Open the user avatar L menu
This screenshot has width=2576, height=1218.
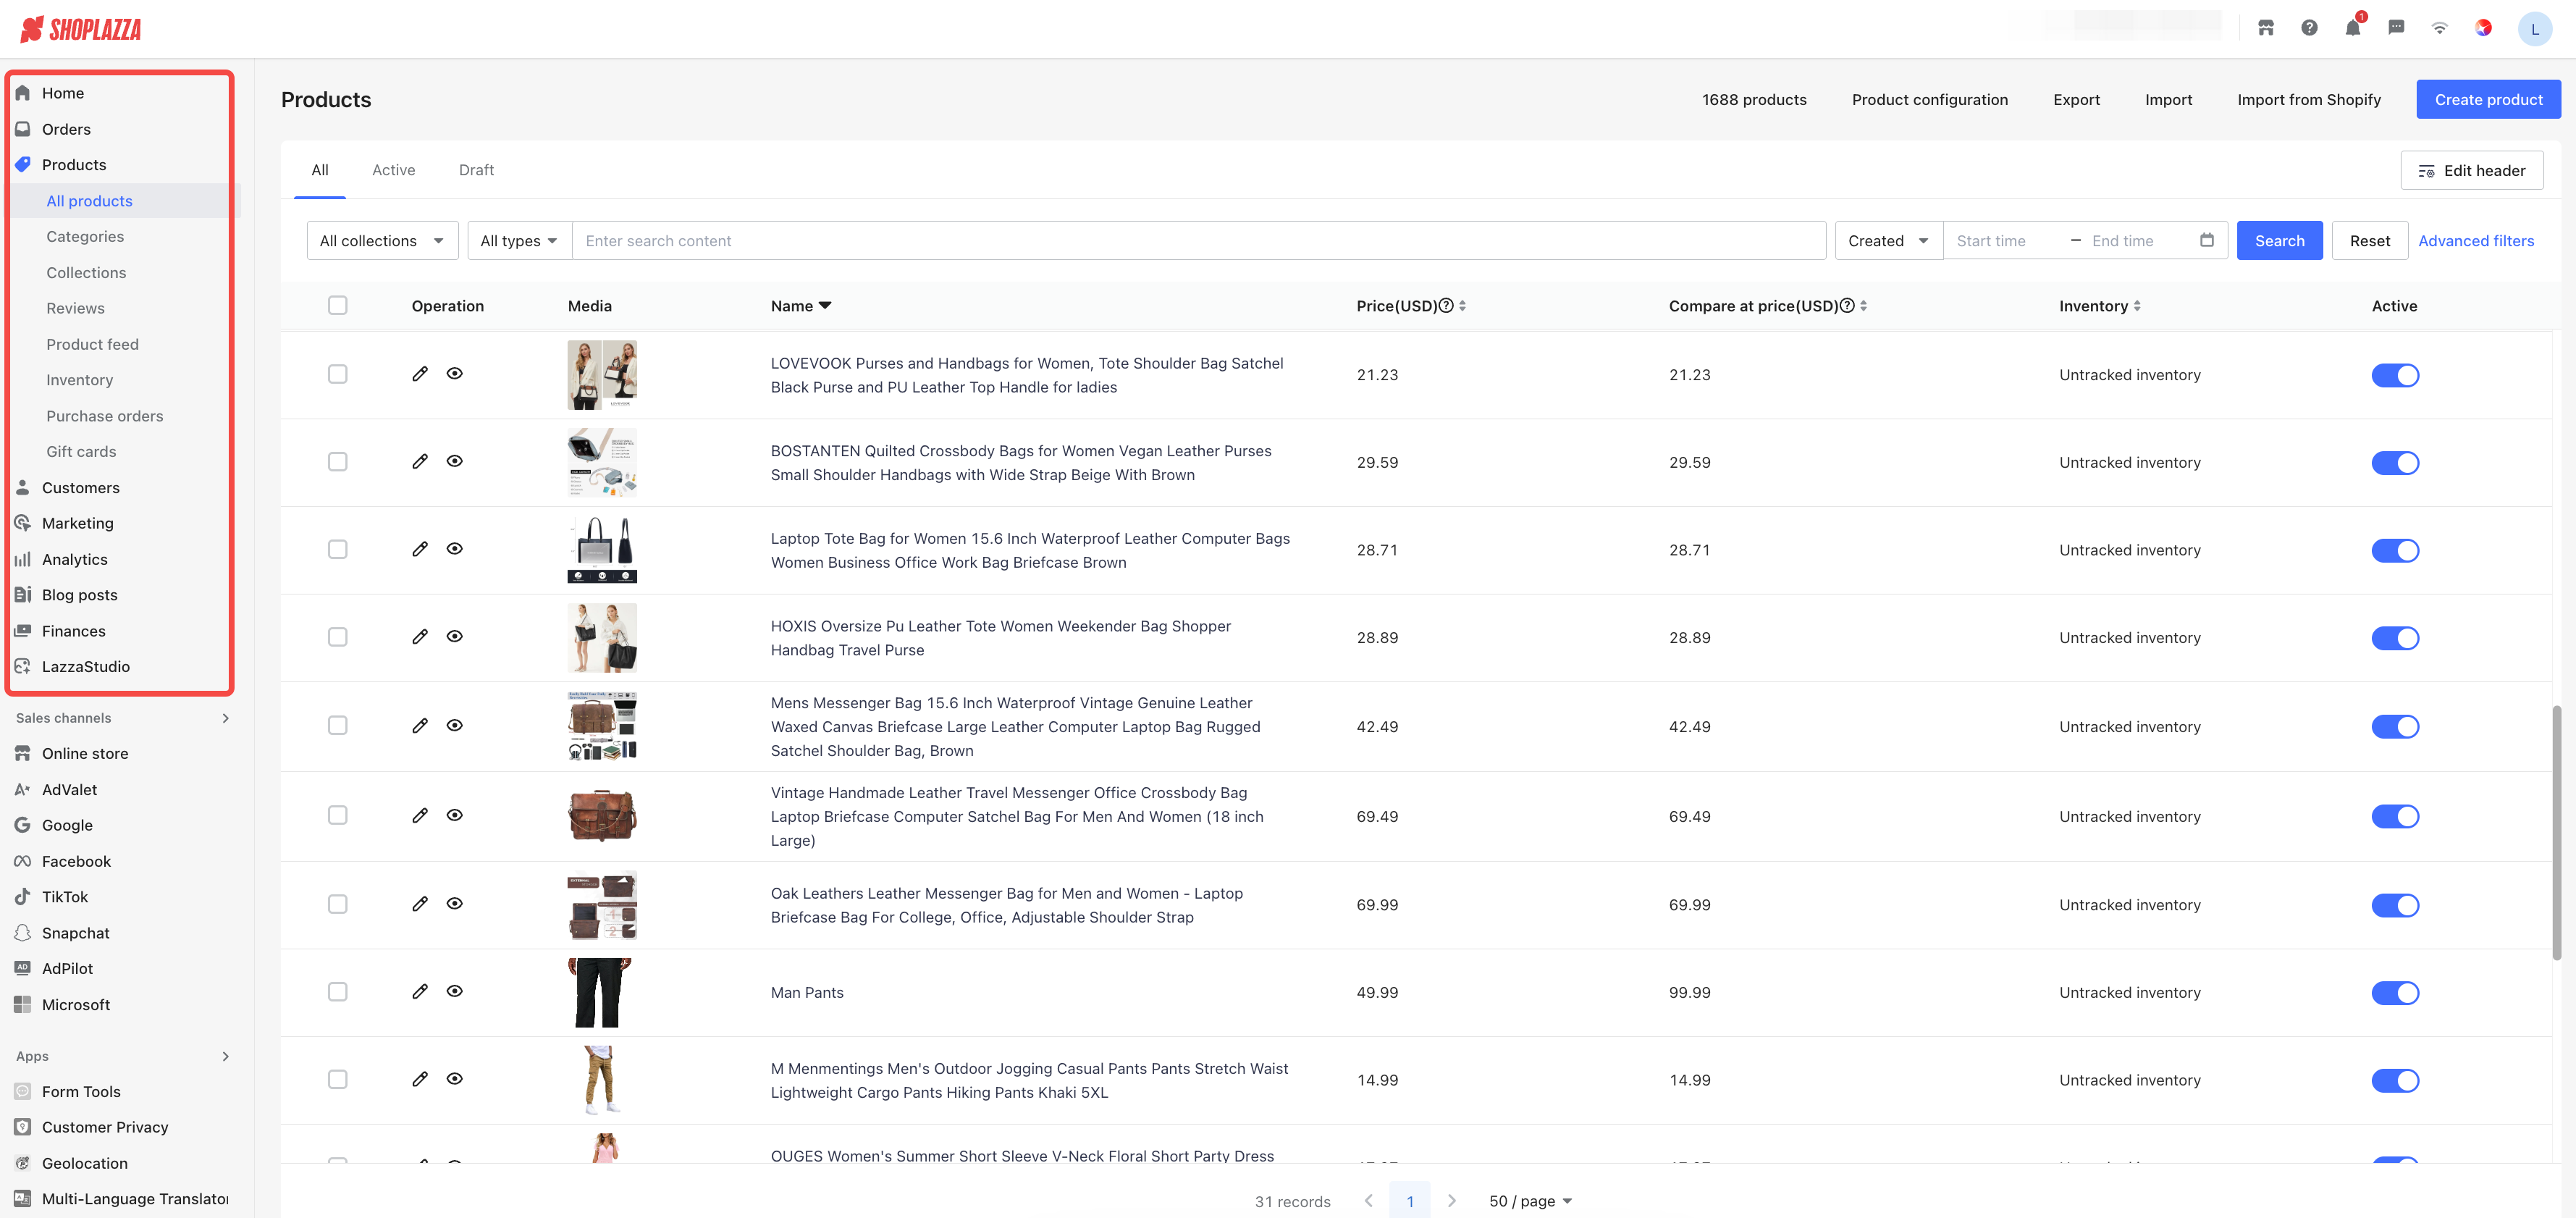click(2535, 29)
